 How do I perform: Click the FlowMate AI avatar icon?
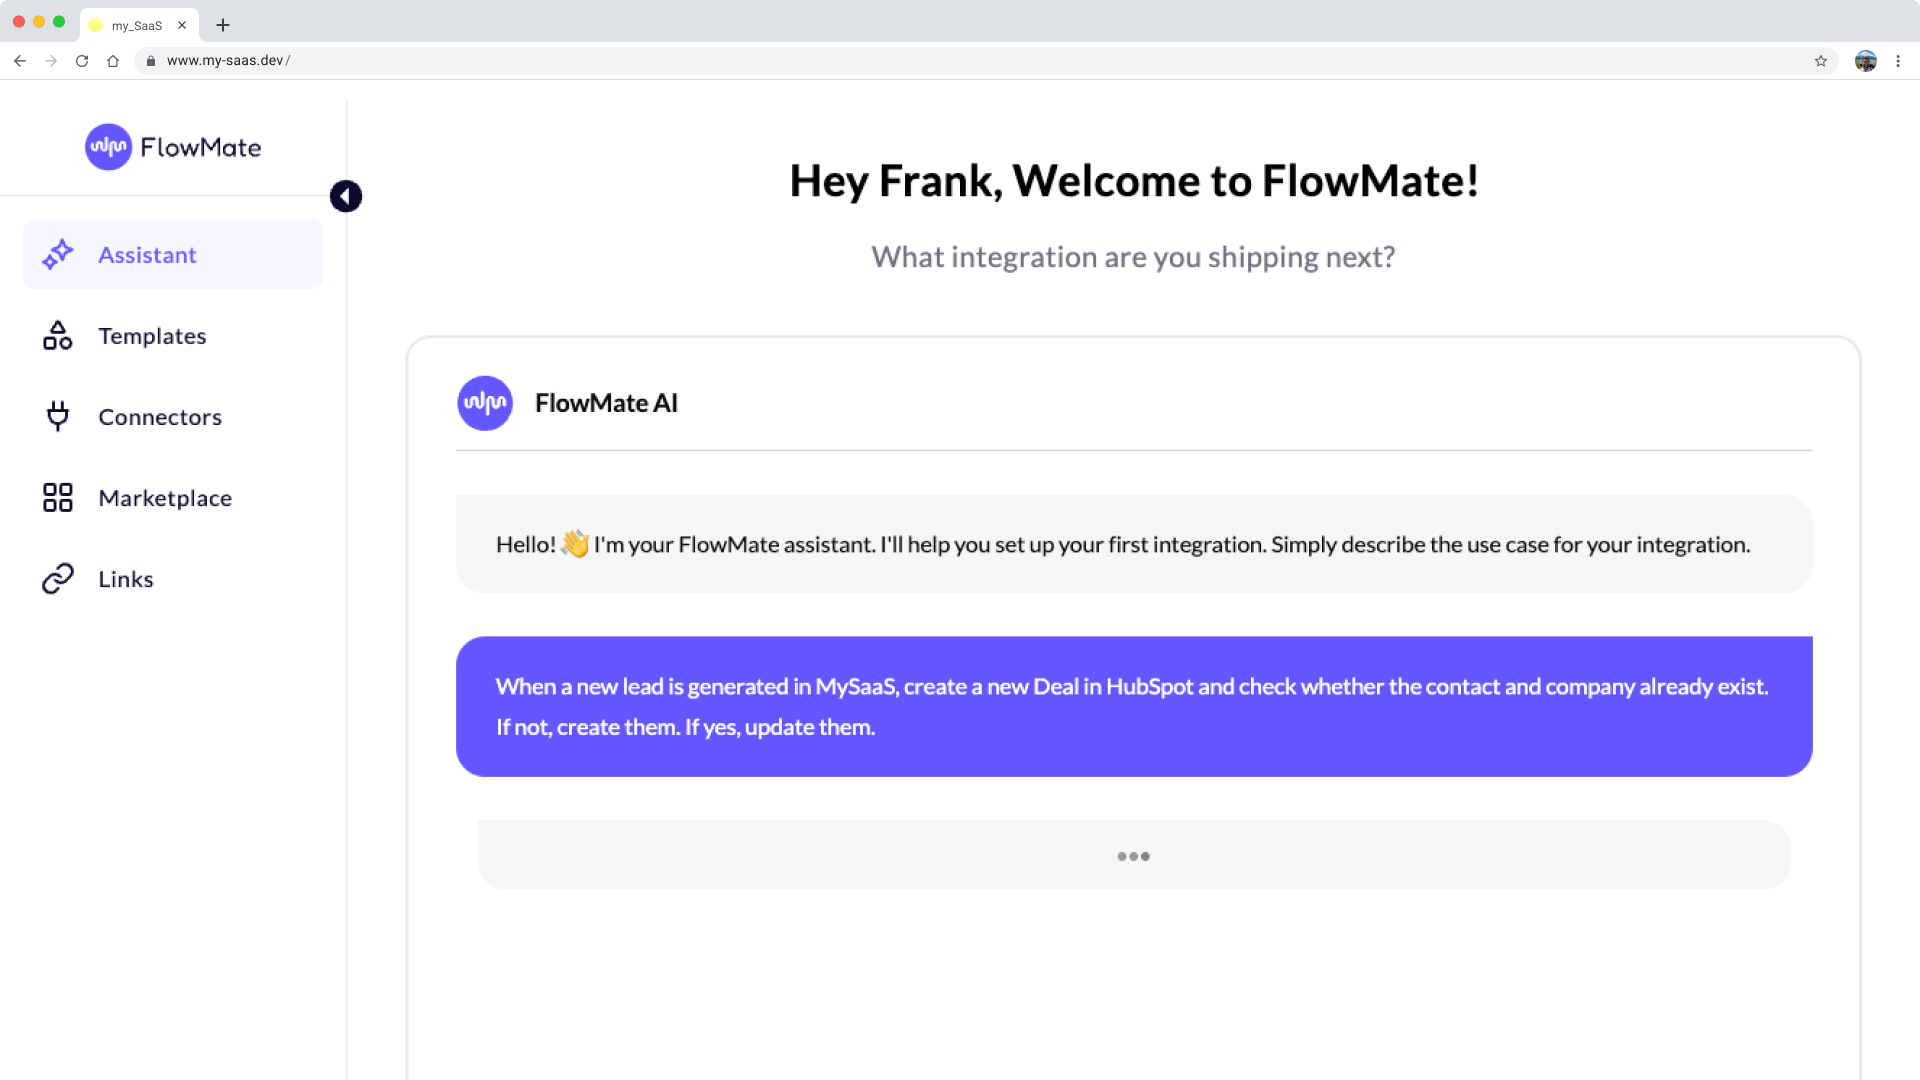[485, 403]
